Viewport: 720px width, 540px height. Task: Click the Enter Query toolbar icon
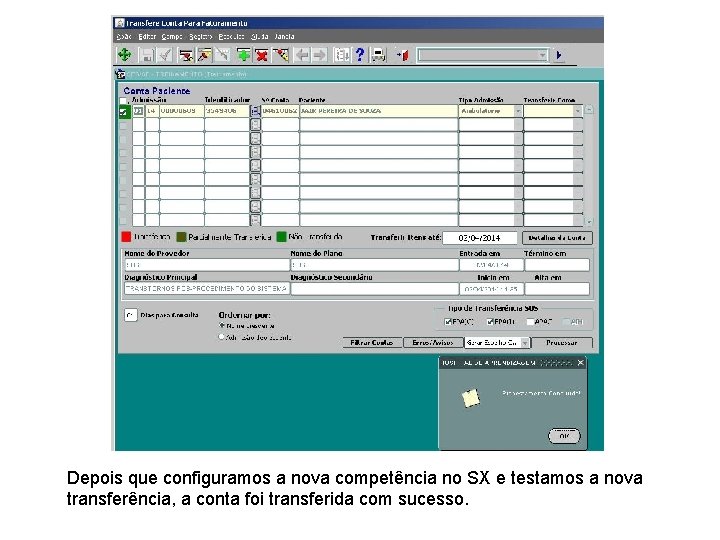[186, 56]
